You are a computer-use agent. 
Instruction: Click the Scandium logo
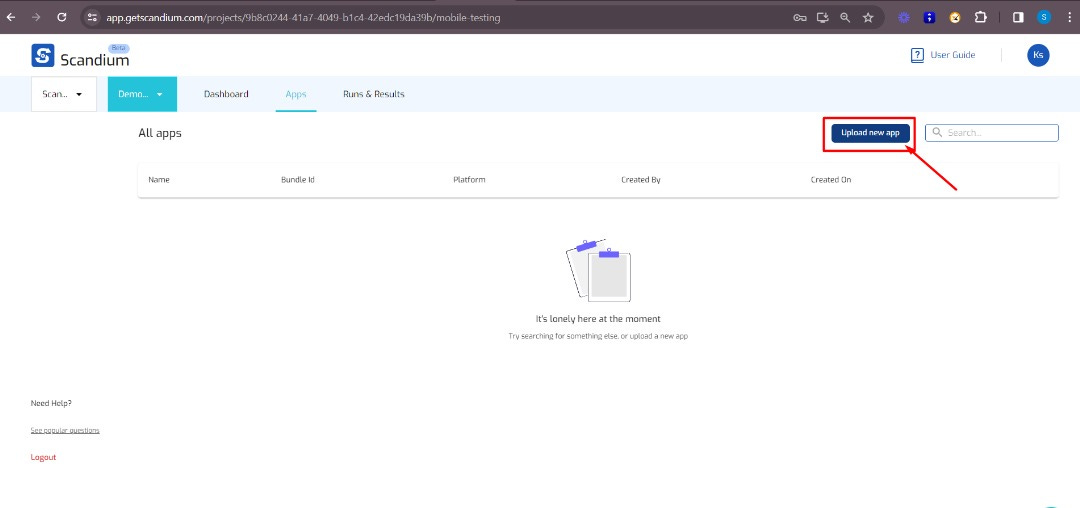[80, 56]
